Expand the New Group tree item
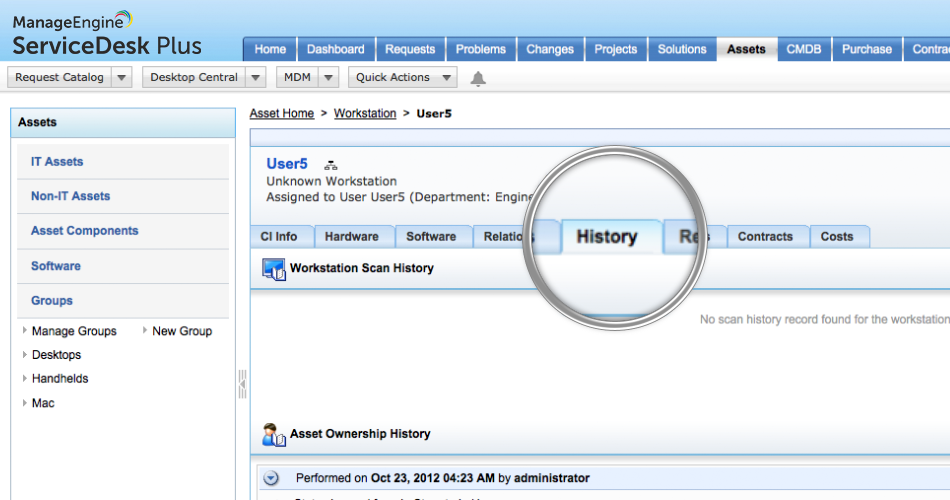 click(x=145, y=330)
